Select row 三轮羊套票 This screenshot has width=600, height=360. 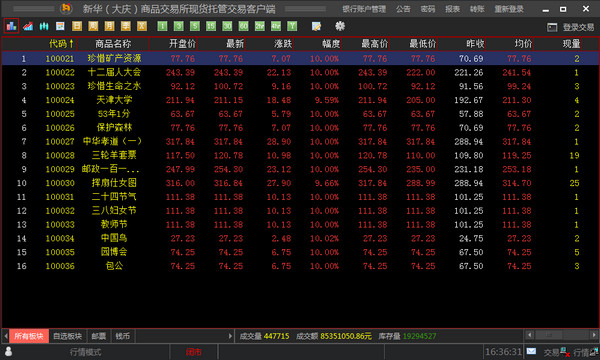(x=300, y=155)
